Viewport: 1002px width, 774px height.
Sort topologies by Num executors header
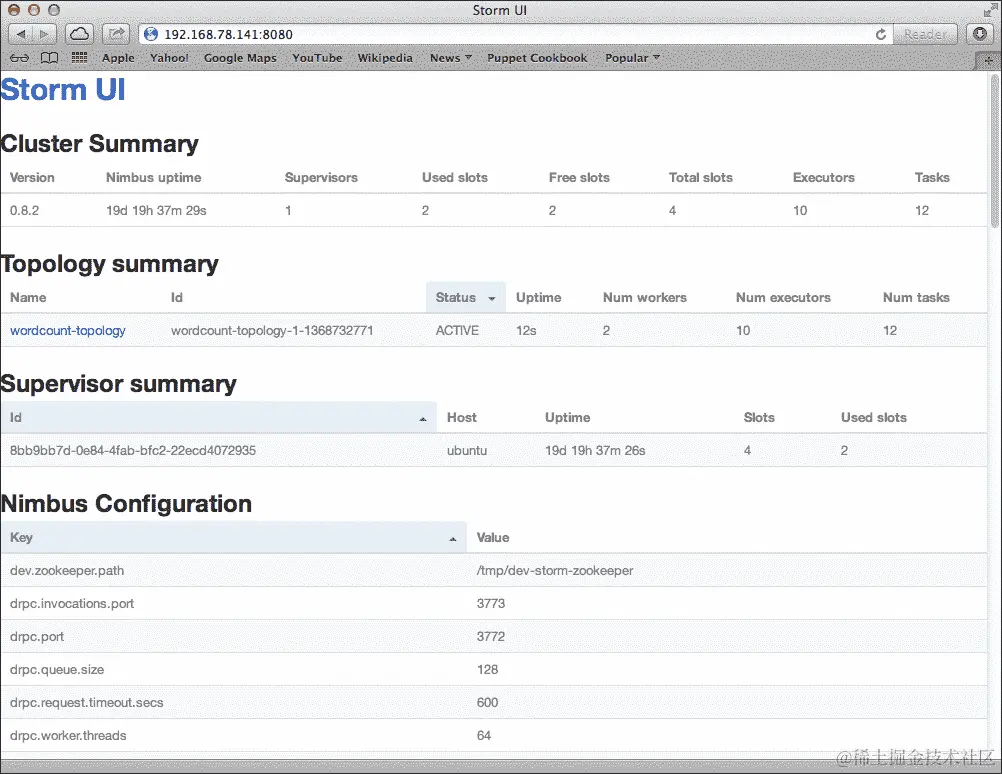point(783,297)
